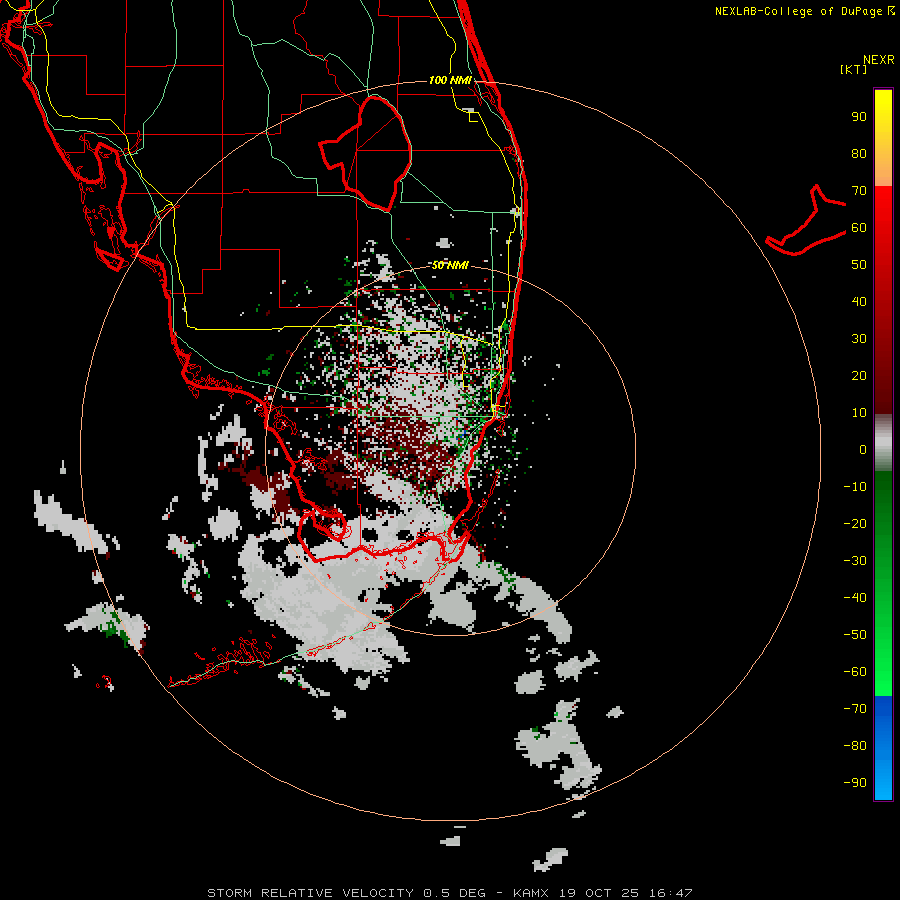900x900 pixels.
Task: Pick the gray zero-velocity color bar segment
Action: coord(883,443)
